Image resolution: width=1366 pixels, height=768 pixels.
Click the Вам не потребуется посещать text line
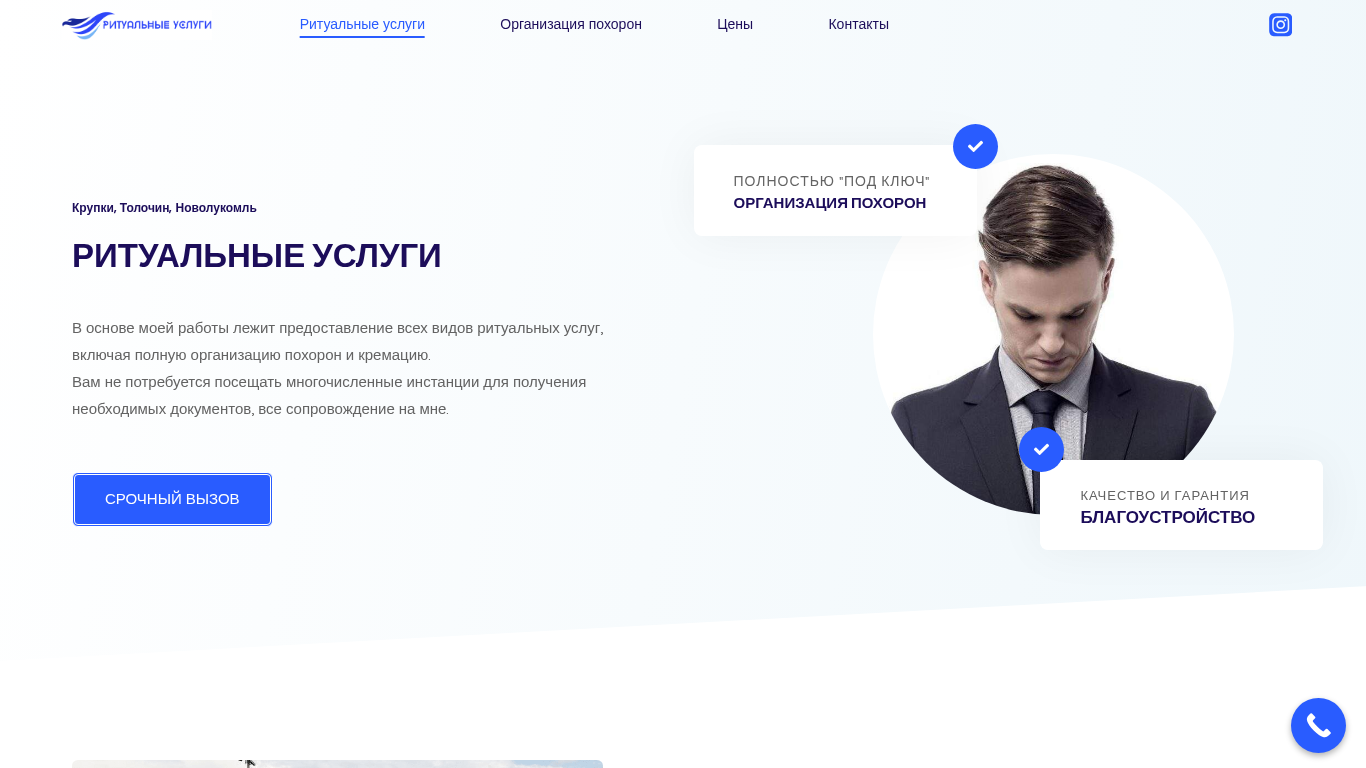(x=329, y=382)
